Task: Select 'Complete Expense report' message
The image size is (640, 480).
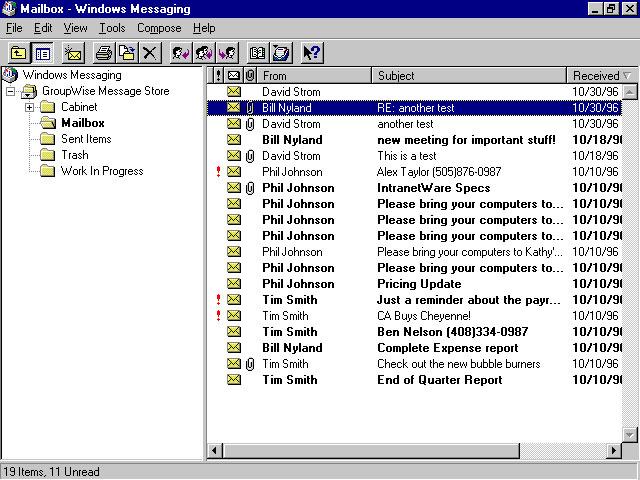Action: tap(414, 348)
